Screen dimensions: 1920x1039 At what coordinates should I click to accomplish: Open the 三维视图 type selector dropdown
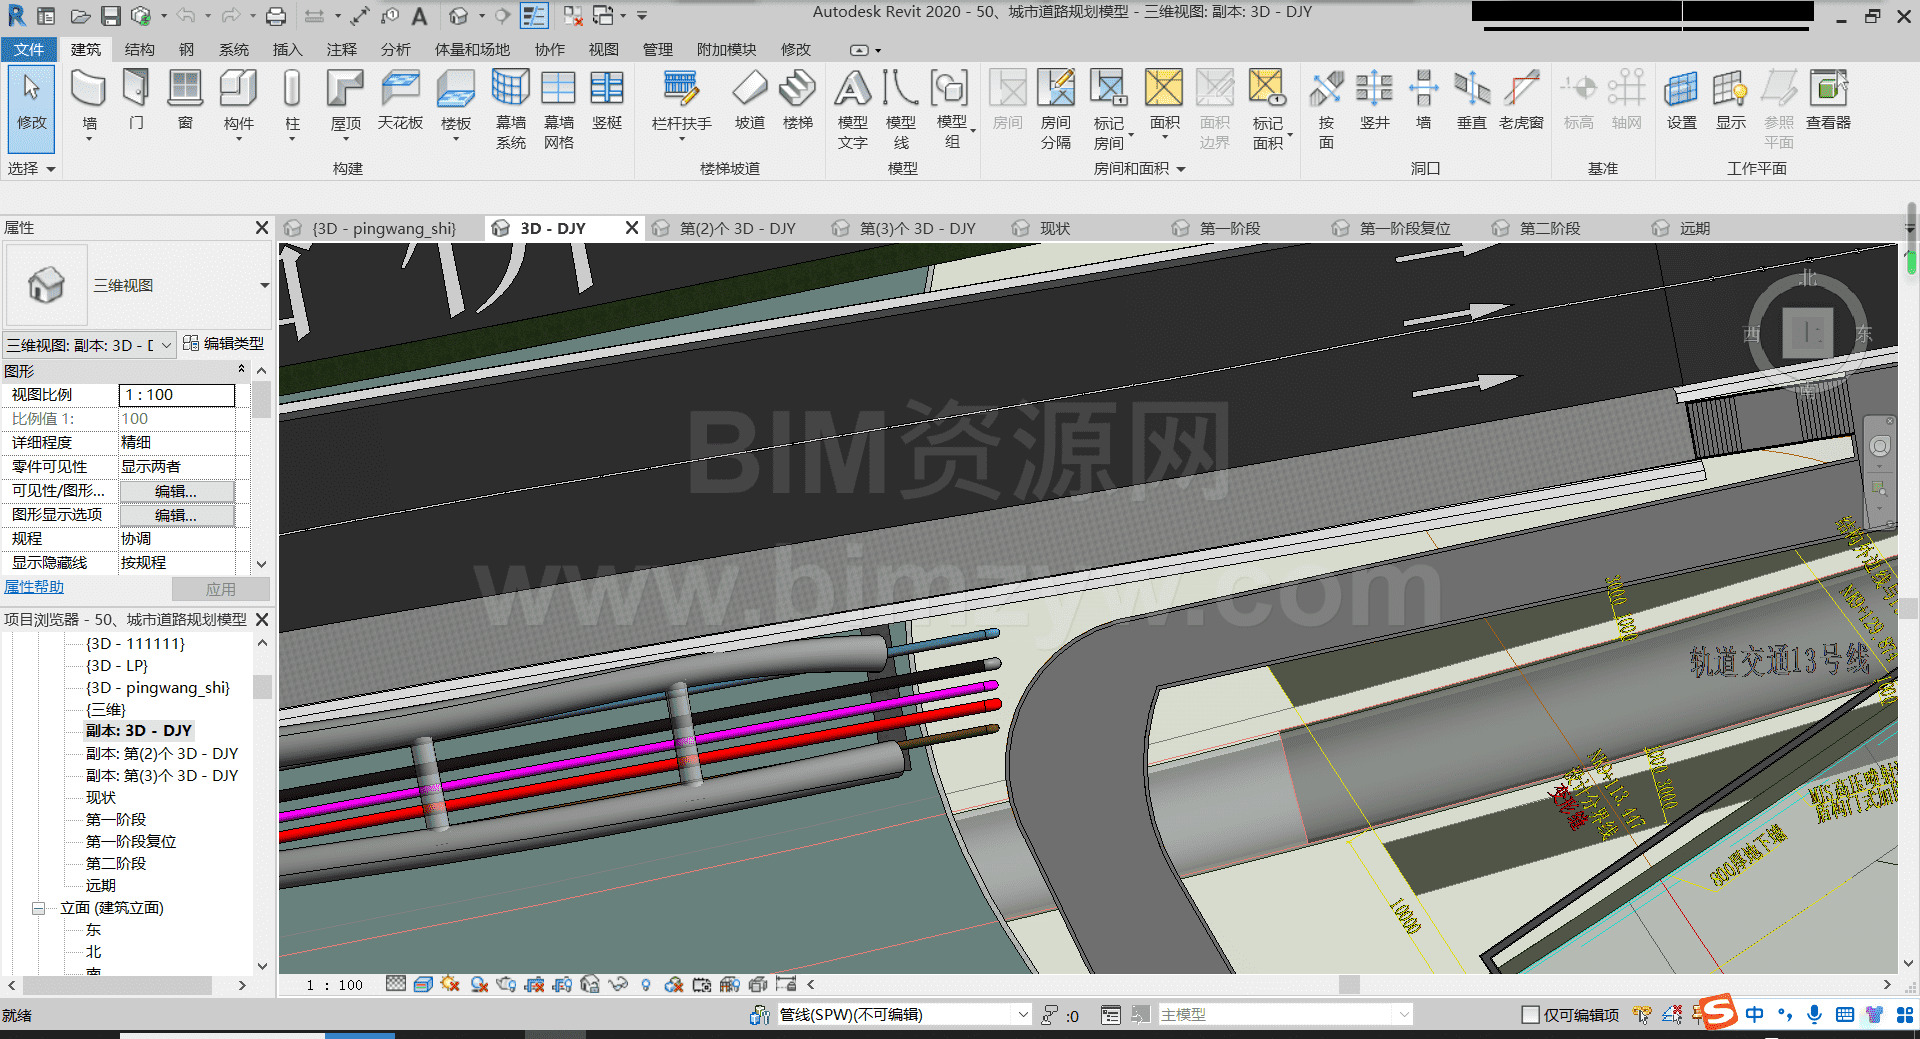click(x=264, y=286)
